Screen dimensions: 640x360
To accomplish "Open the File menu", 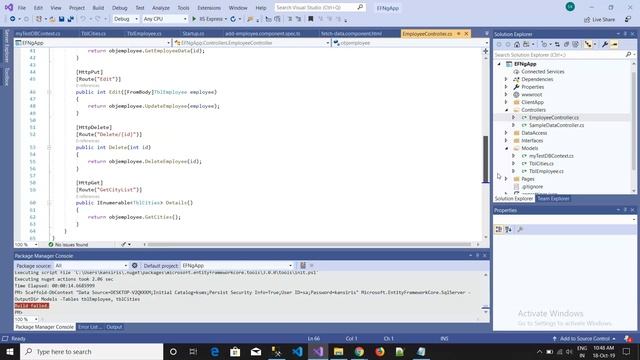I will 22,8.
